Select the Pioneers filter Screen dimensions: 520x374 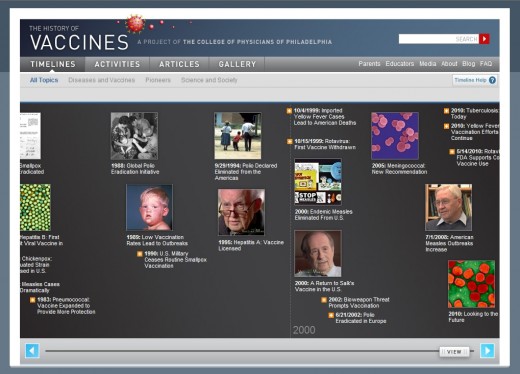pos(158,80)
